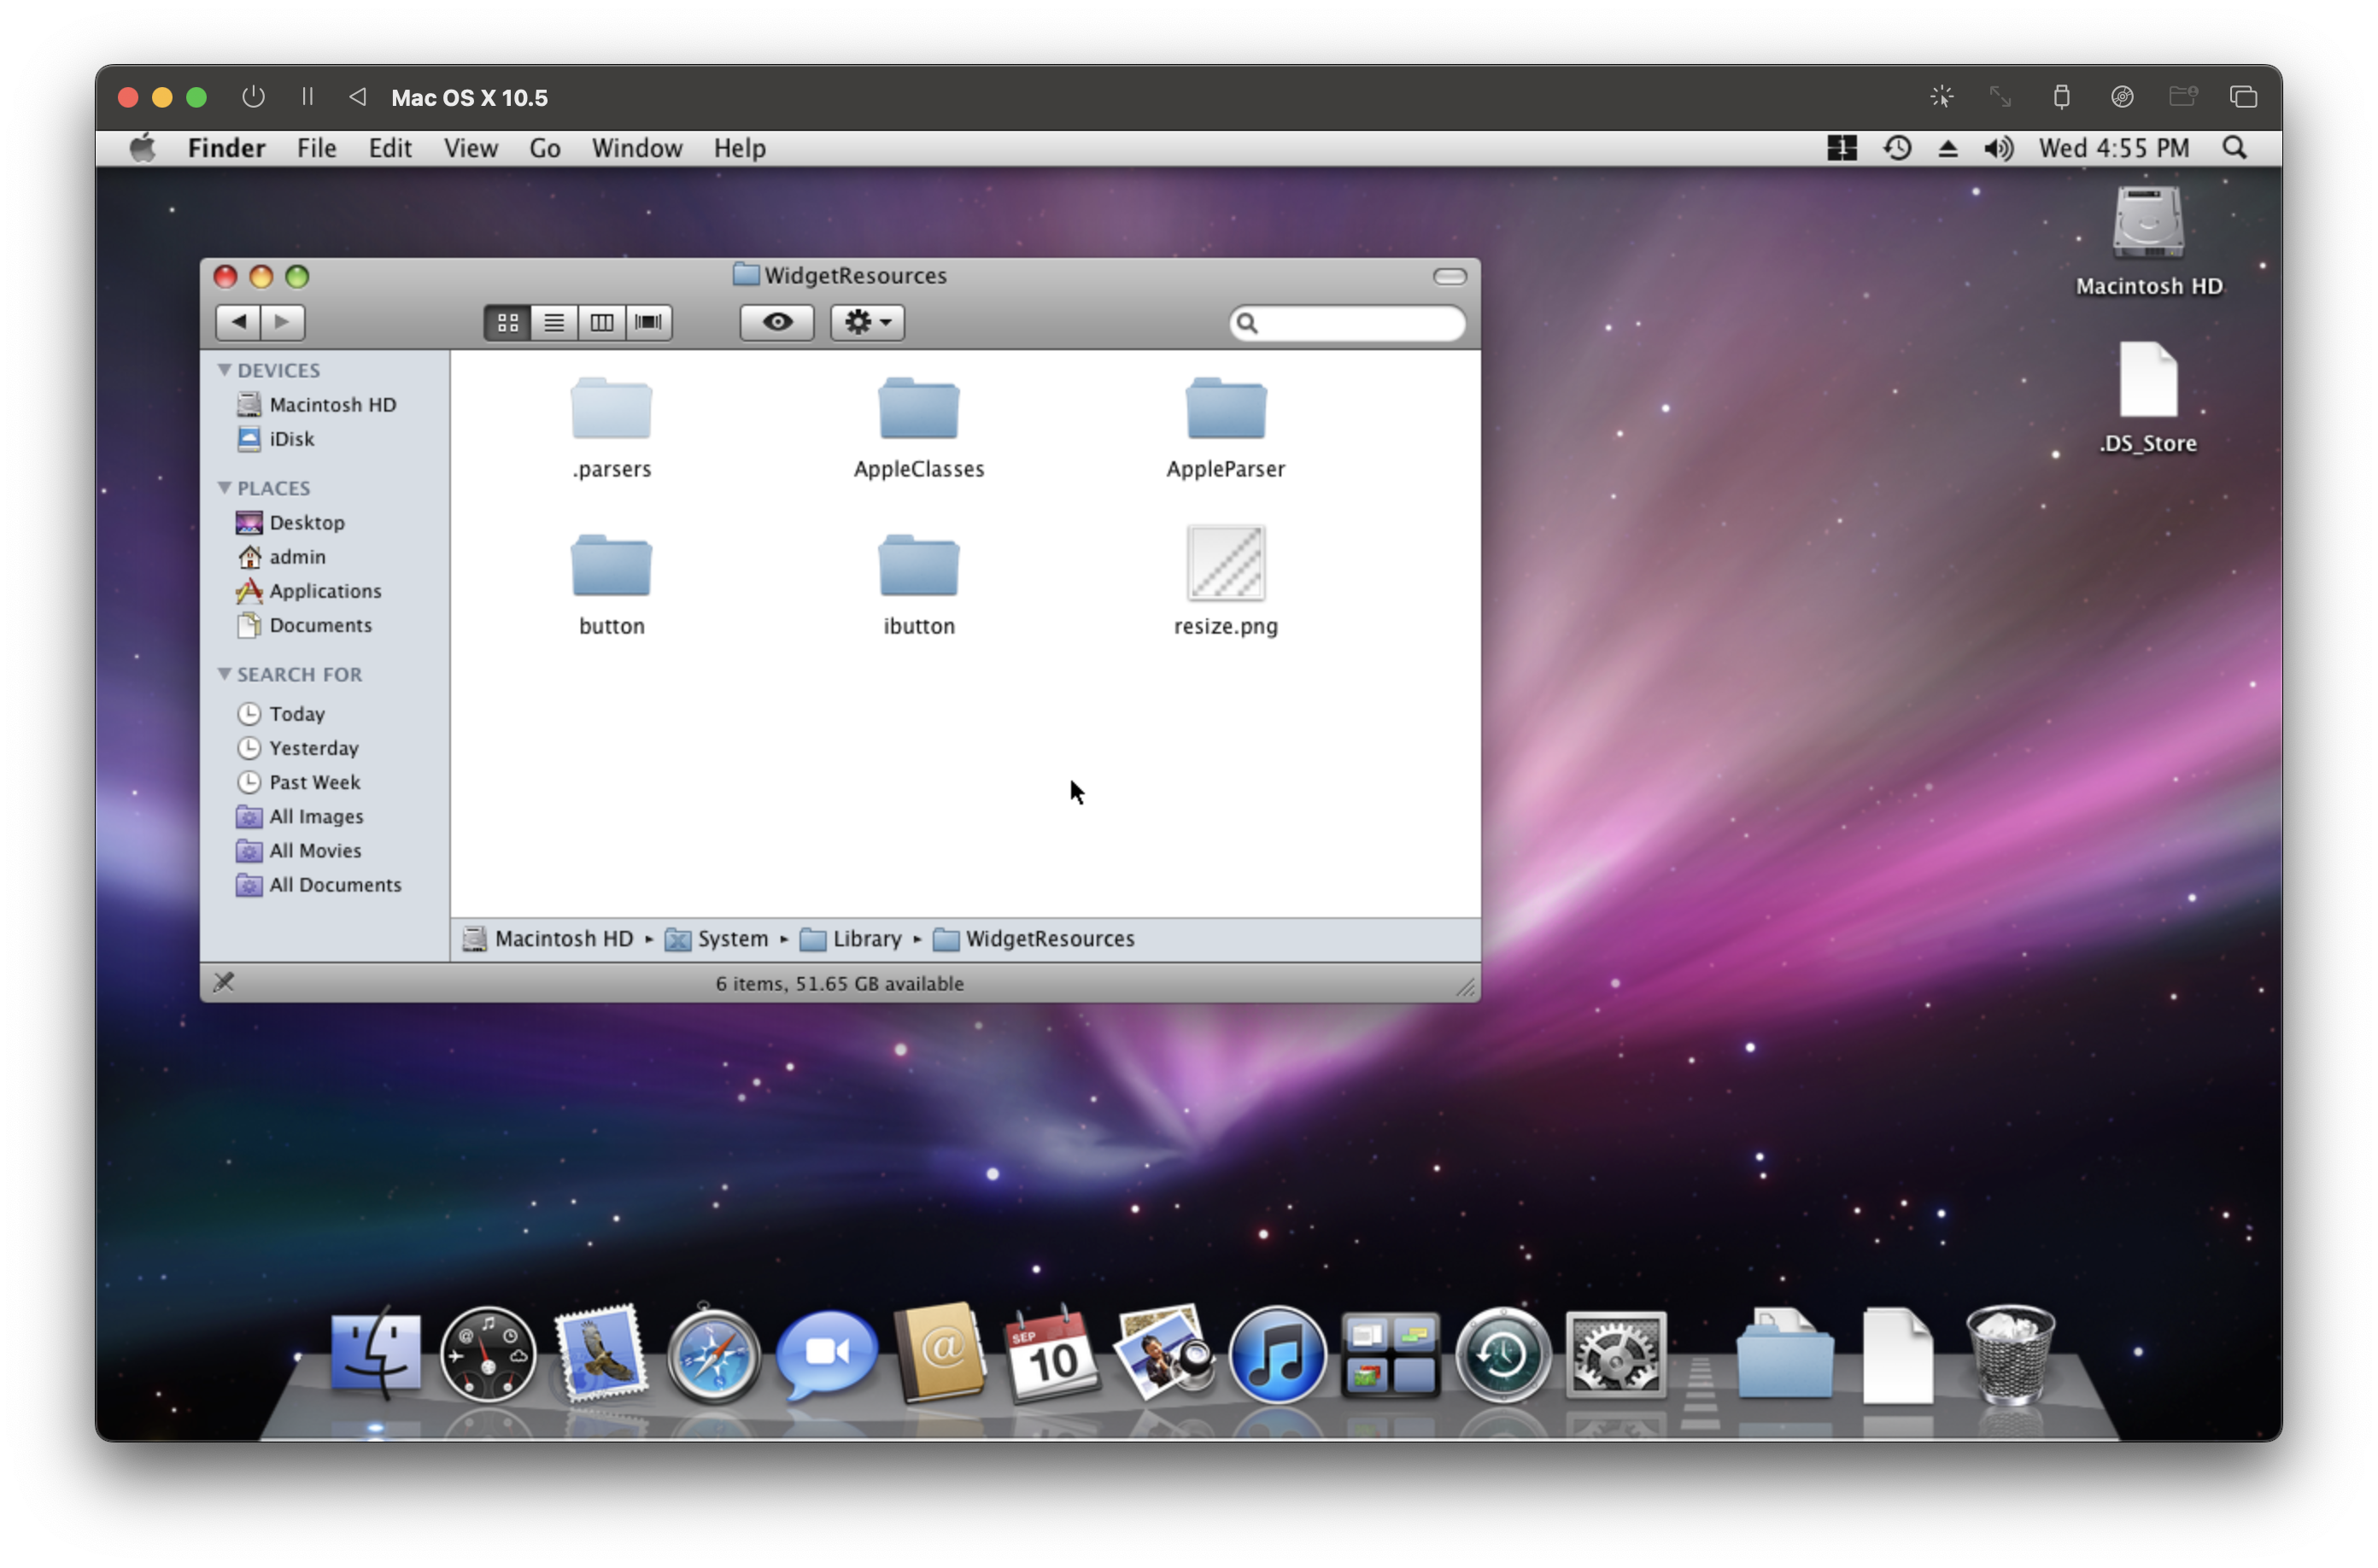Select iDisk in the sidebar
This screenshot has width=2378, height=1568.
(276, 439)
